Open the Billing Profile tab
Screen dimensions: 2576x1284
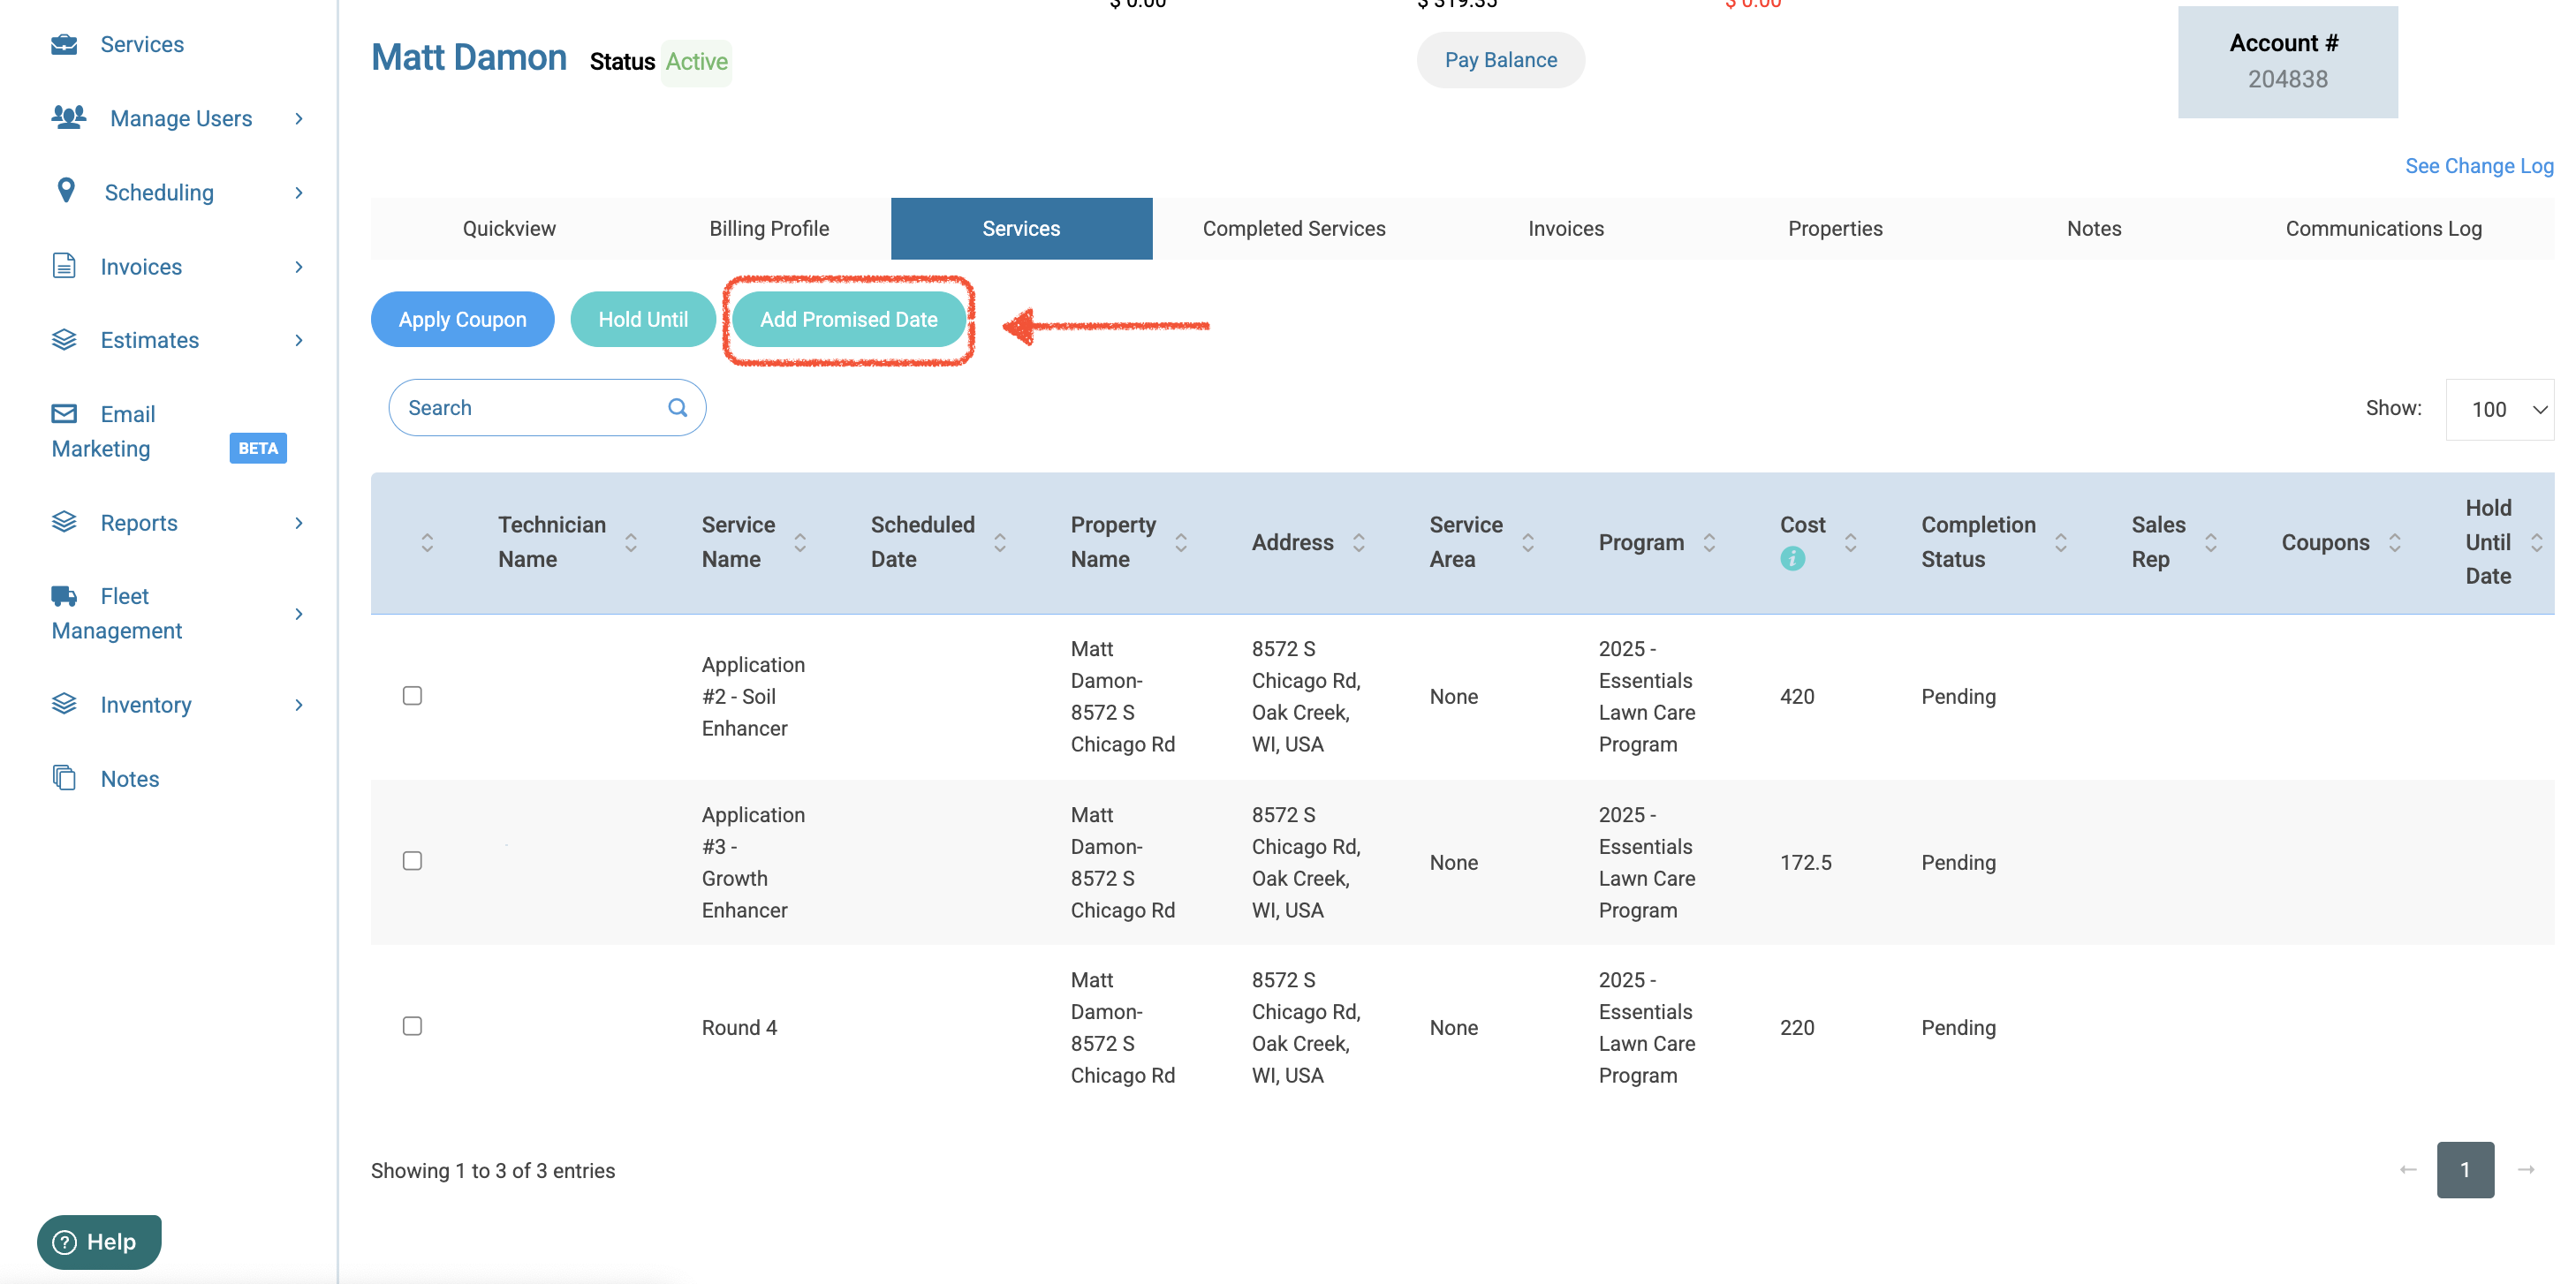768,228
